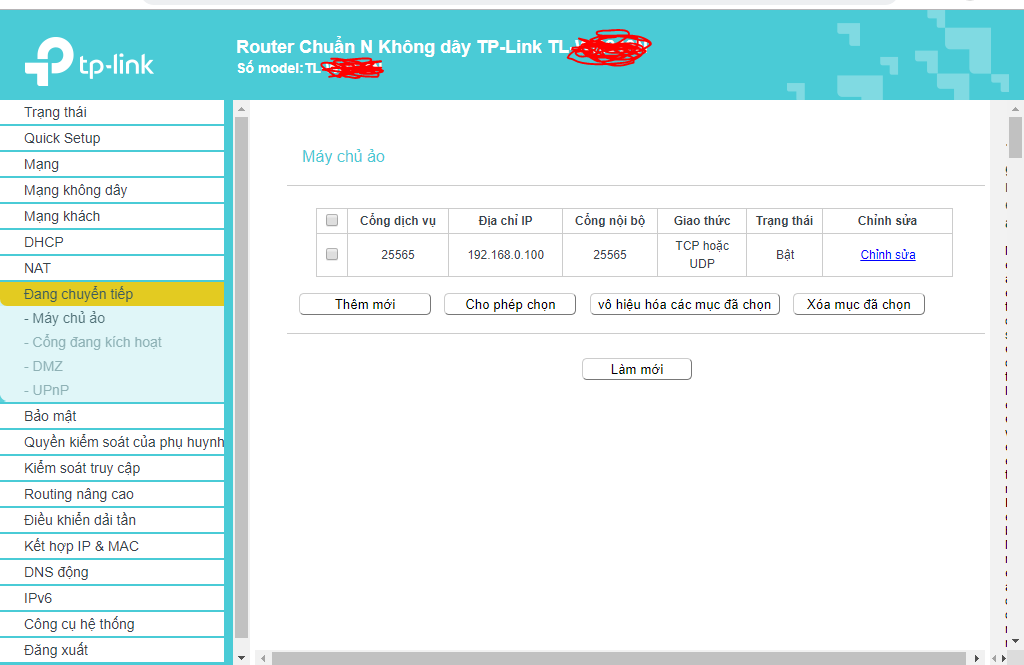Image resolution: width=1024 pixels, height=665 pixels.
Task: Open DNS động menu
Action: [112, 572]
